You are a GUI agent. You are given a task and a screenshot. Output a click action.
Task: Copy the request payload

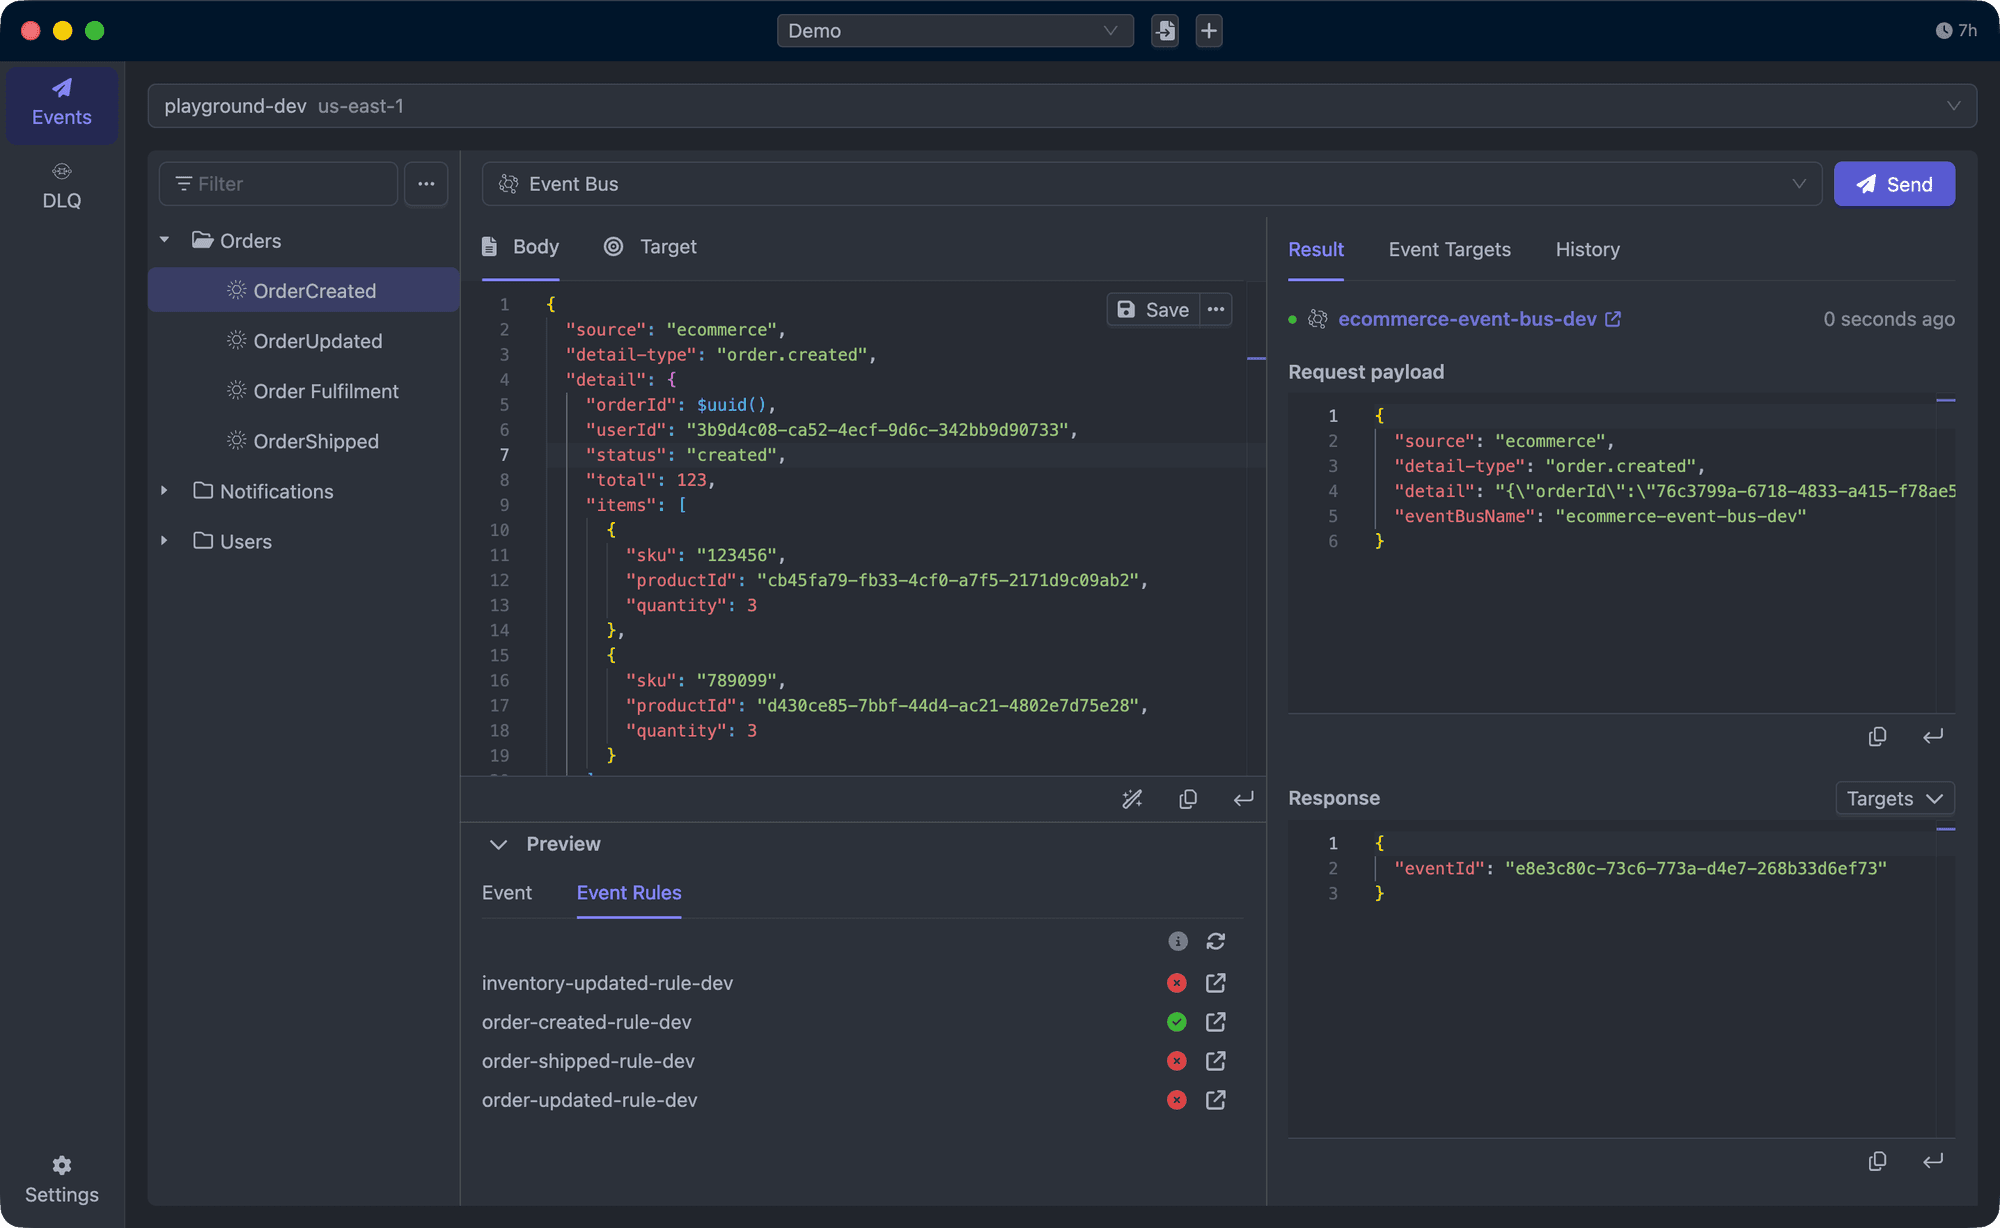(1878, 736)
